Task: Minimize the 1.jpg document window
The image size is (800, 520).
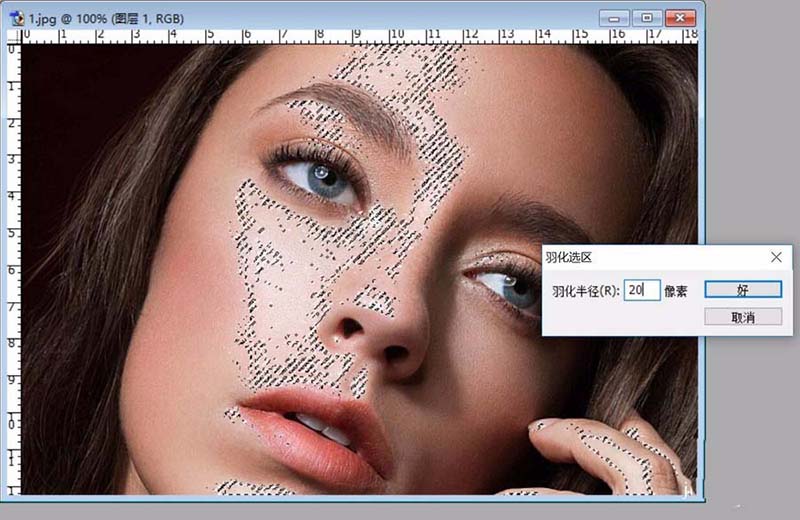Action: coord(615,18)
